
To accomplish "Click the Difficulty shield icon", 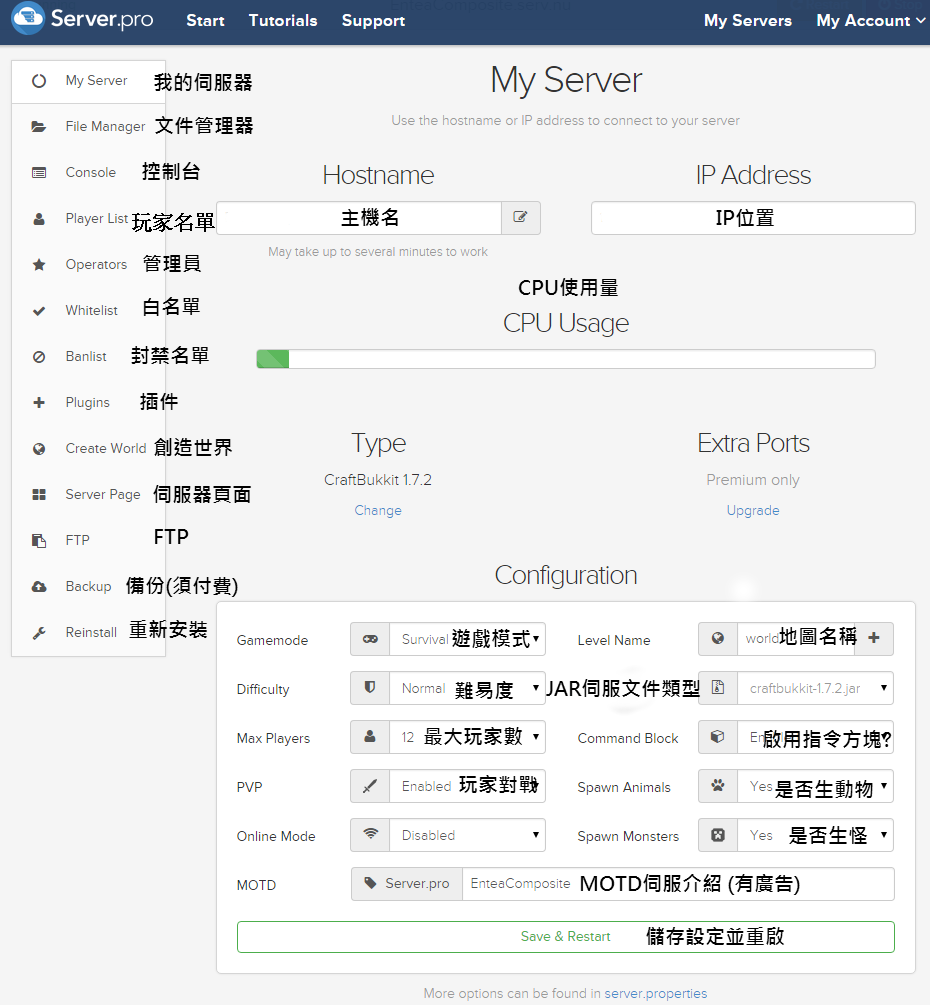I will (370, 688).
